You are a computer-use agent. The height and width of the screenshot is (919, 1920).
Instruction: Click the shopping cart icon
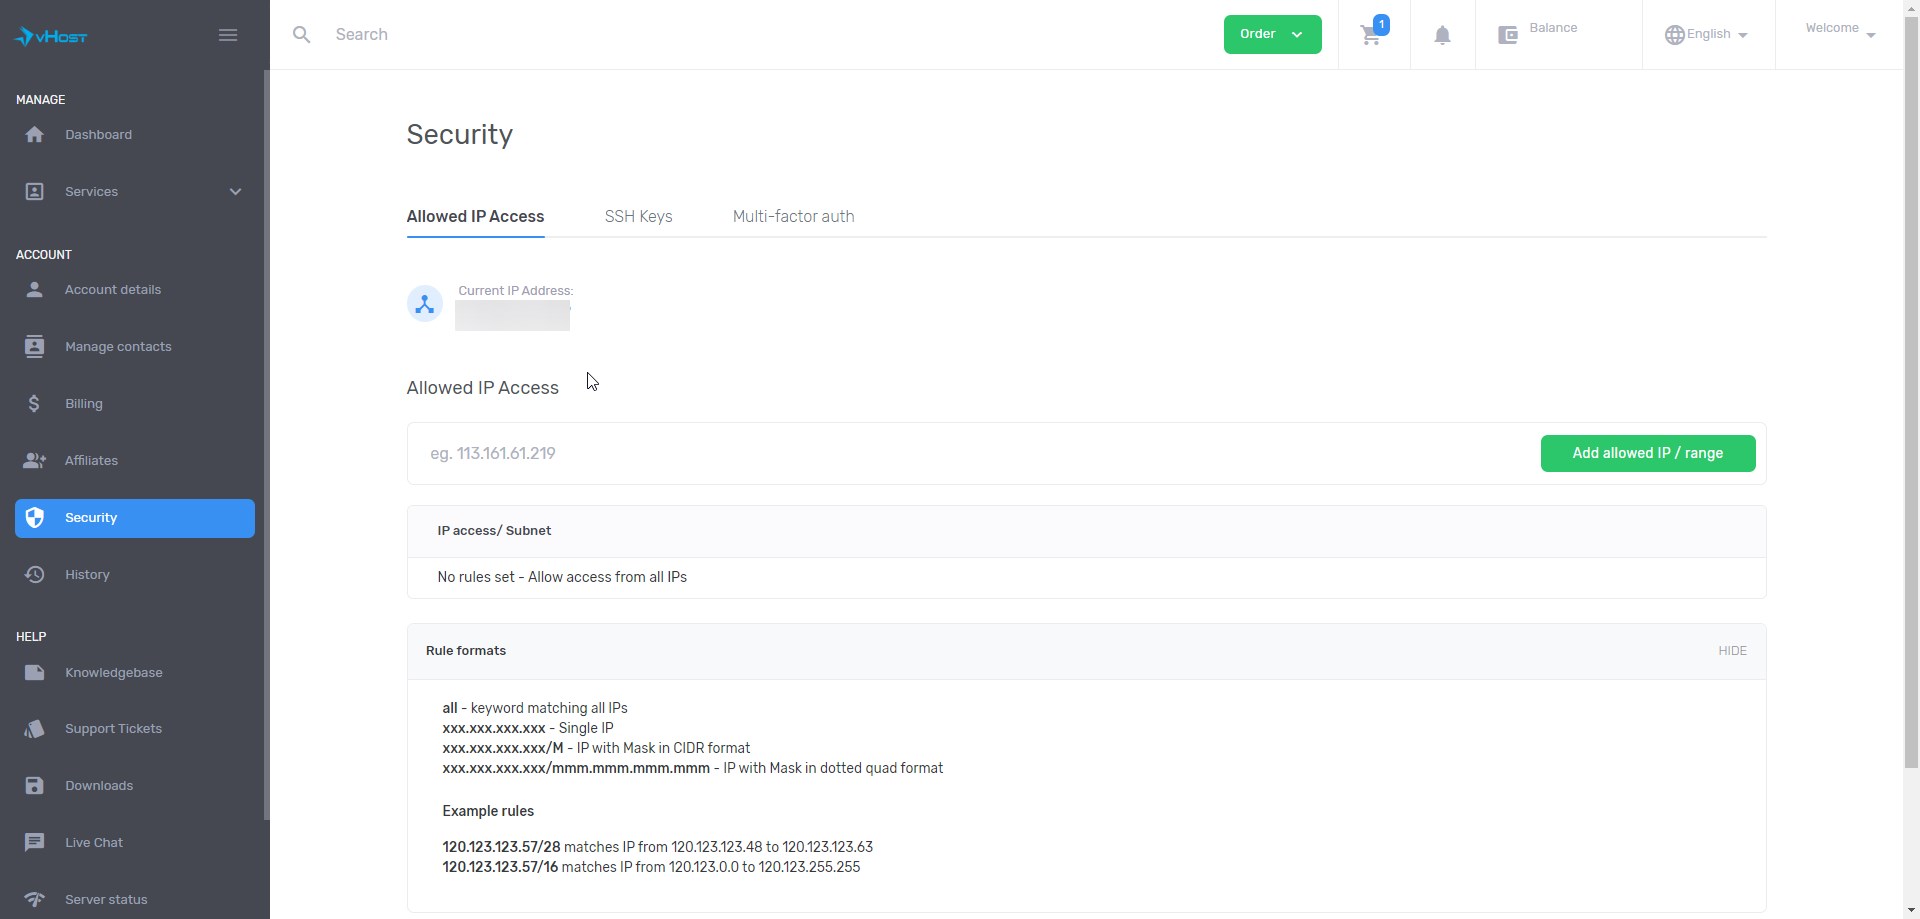1371,36
